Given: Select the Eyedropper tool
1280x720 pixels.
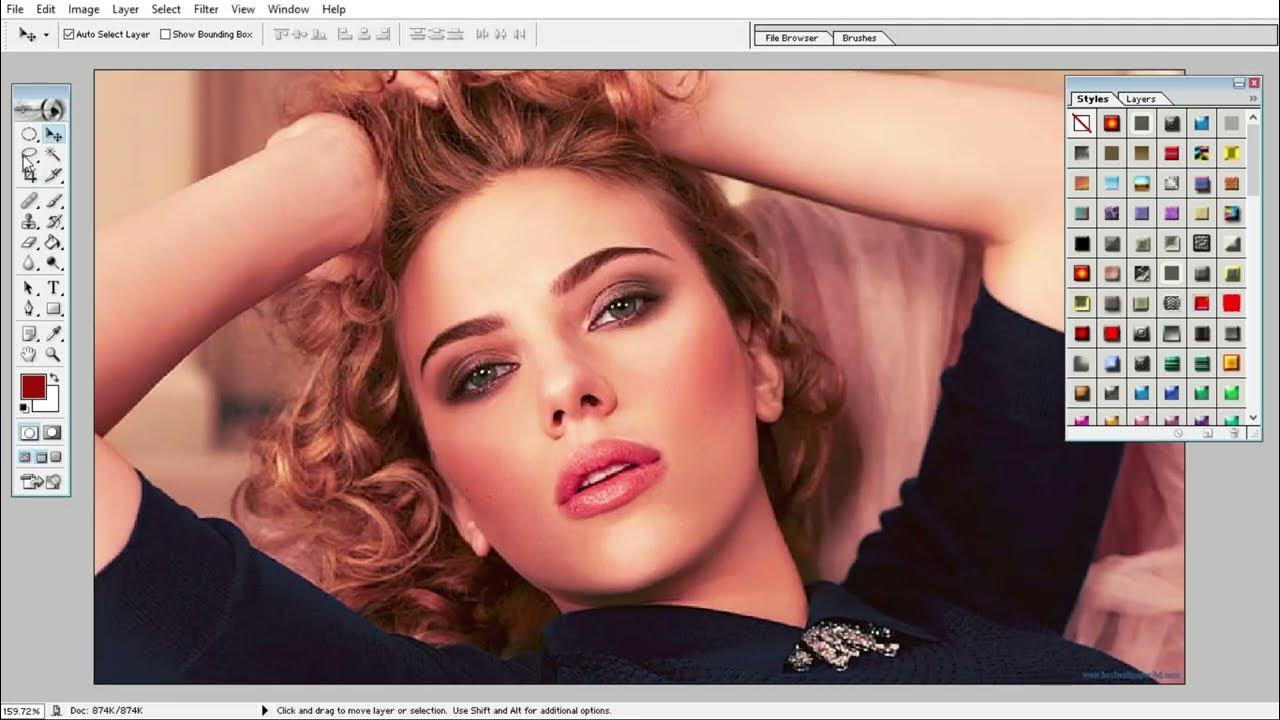Looking at the screenshot, I should pyautogui.click(x=53, y=334).
